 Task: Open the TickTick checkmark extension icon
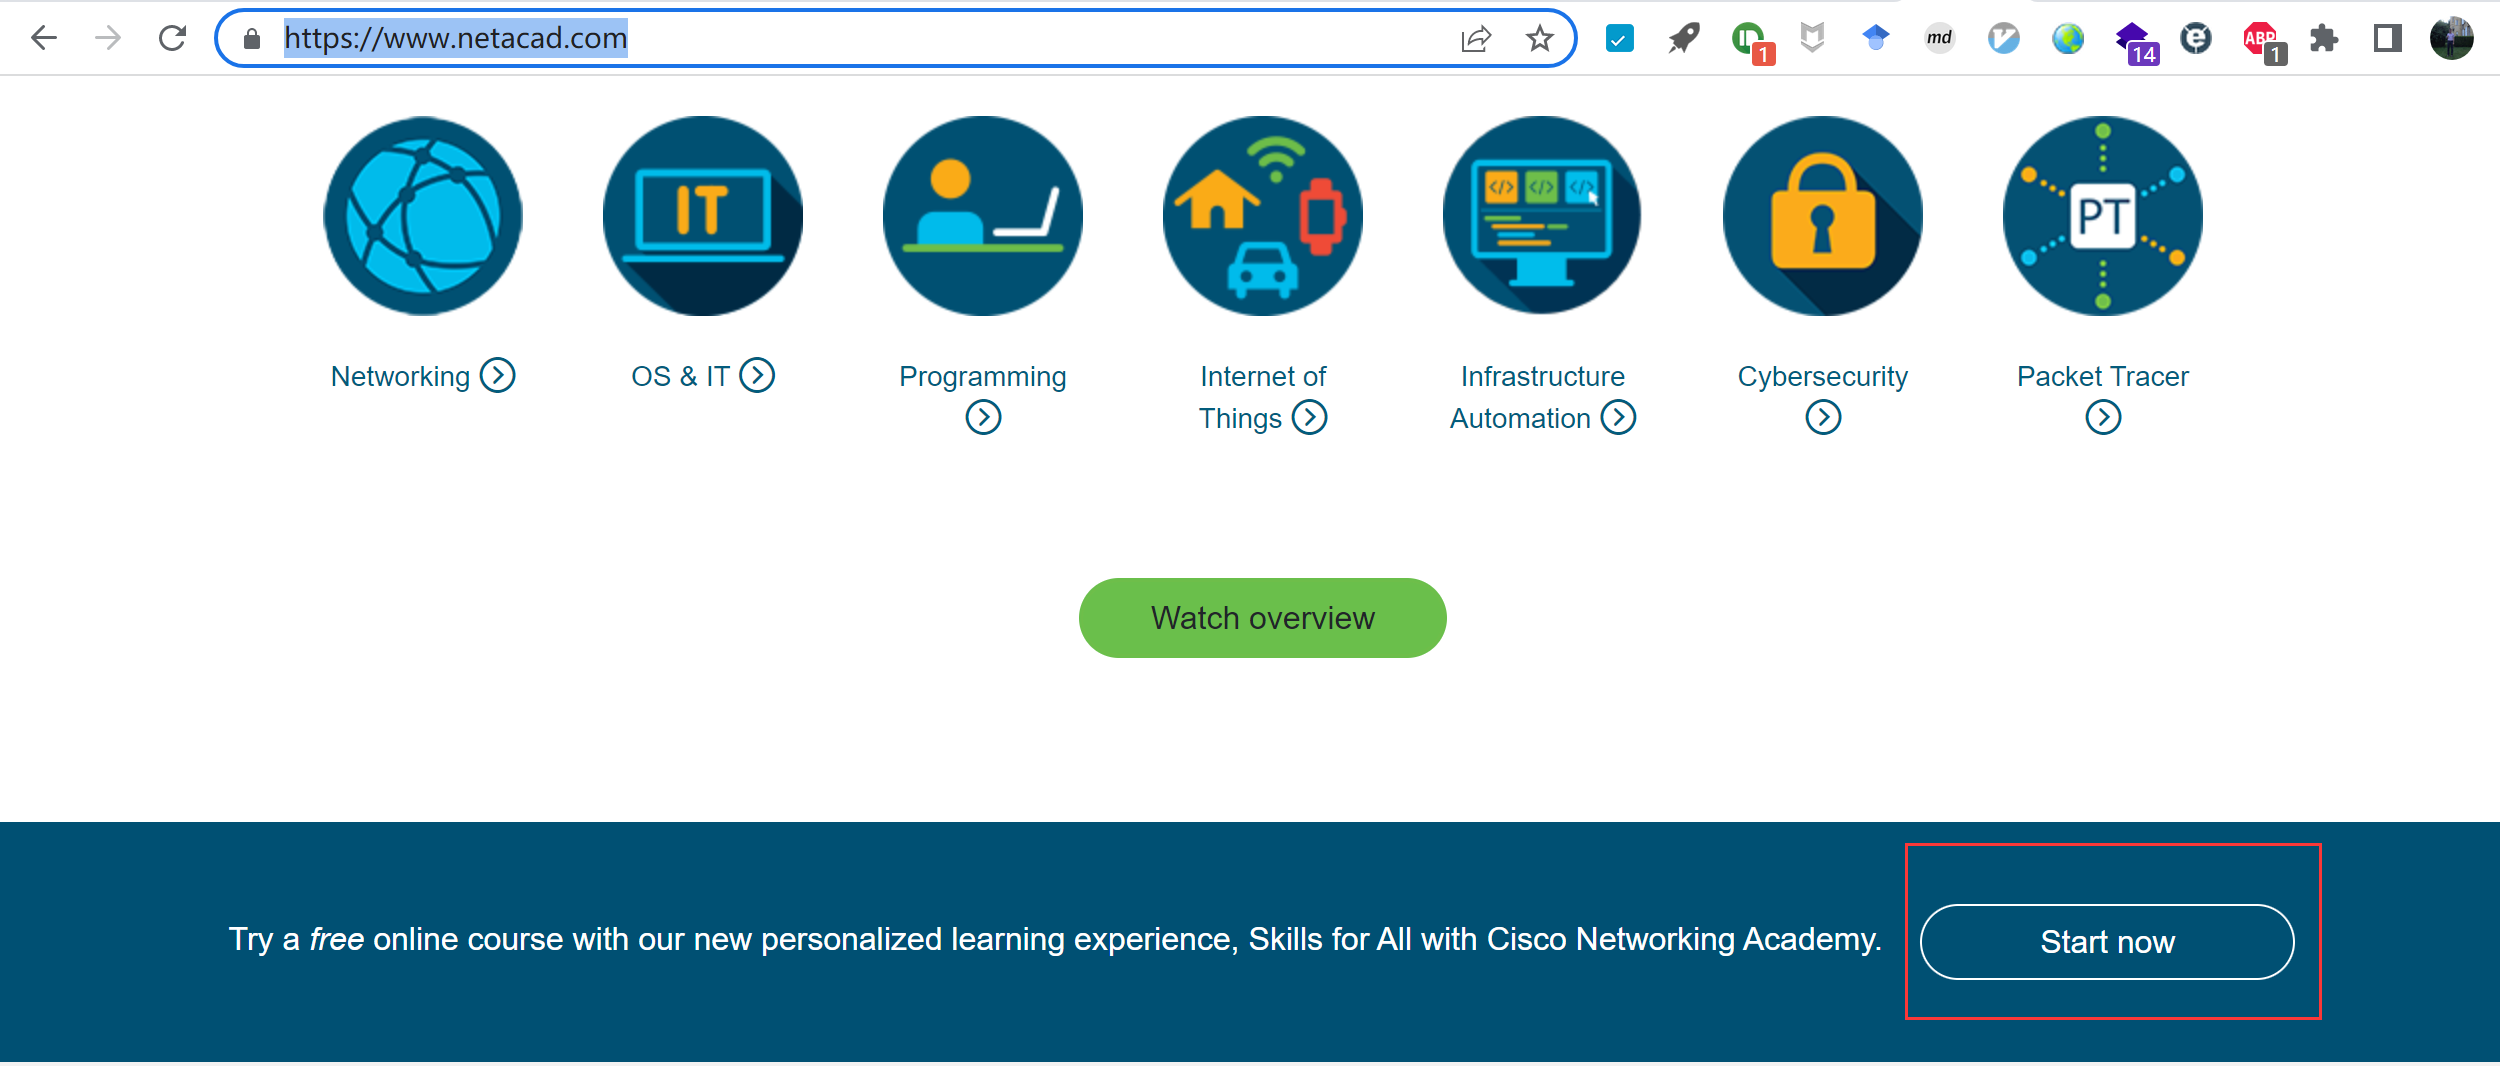coord(1620,38)
